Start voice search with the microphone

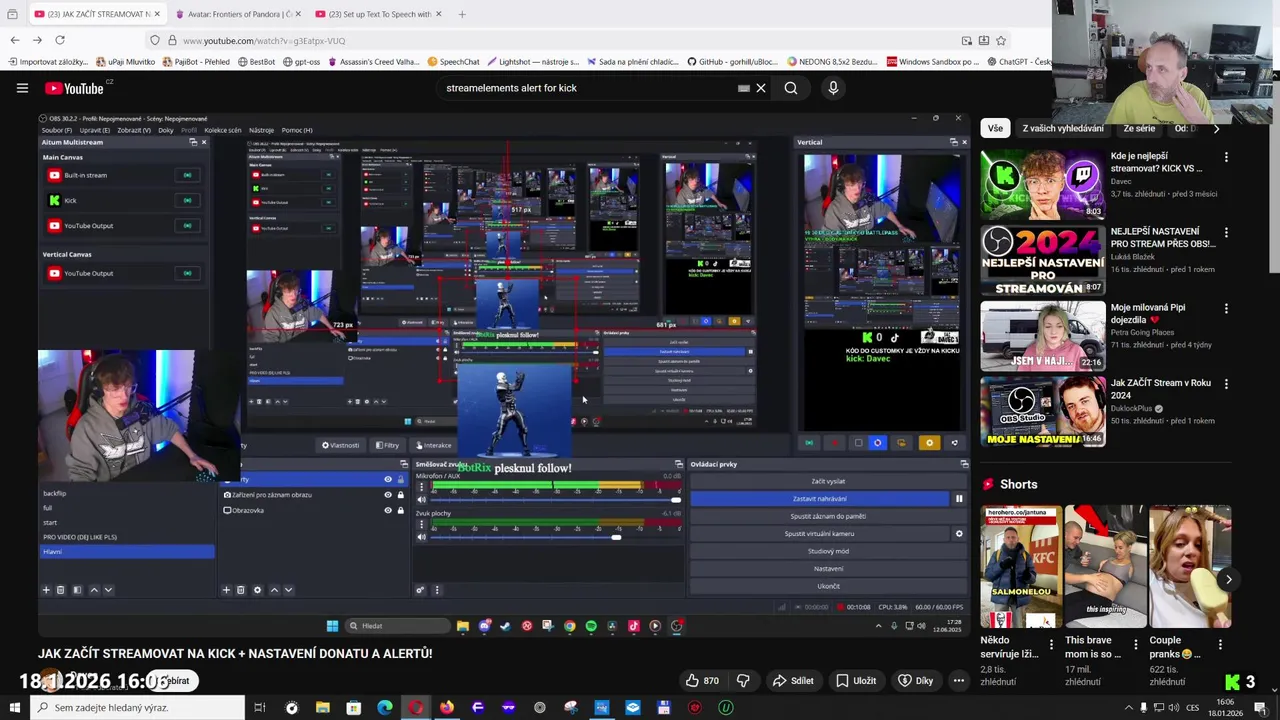pos(833,88)
